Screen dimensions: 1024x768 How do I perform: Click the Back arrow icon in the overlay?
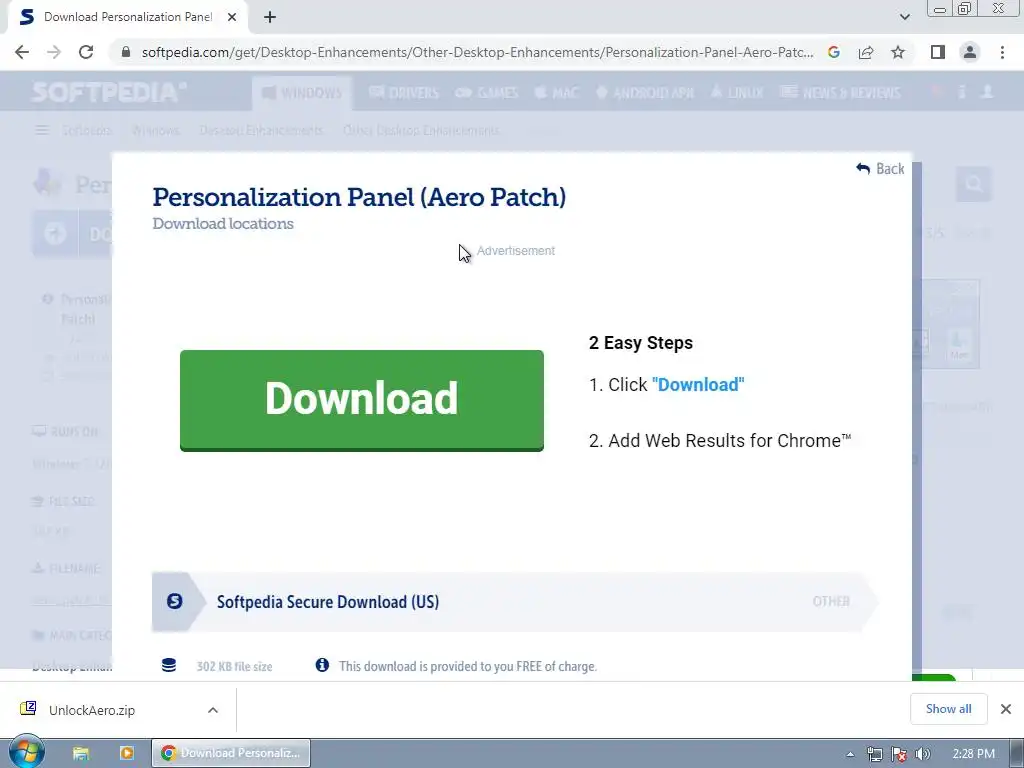[863, 168]
